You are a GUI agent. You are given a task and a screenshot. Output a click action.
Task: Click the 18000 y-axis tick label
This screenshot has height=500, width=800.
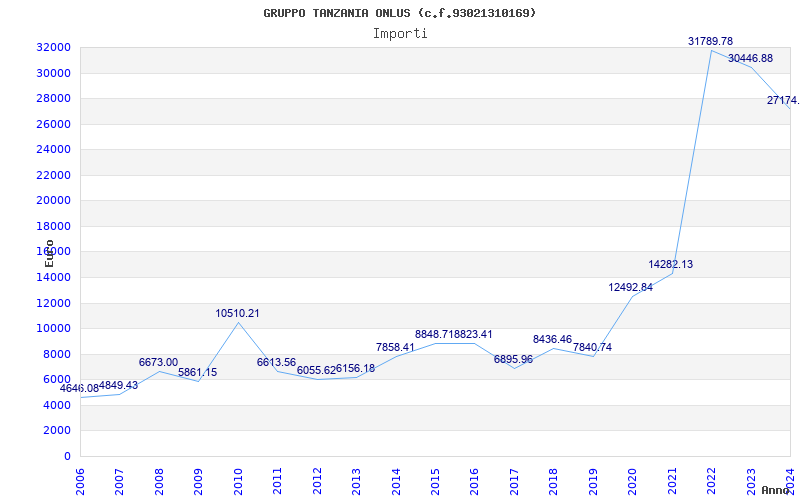(53, 226)
